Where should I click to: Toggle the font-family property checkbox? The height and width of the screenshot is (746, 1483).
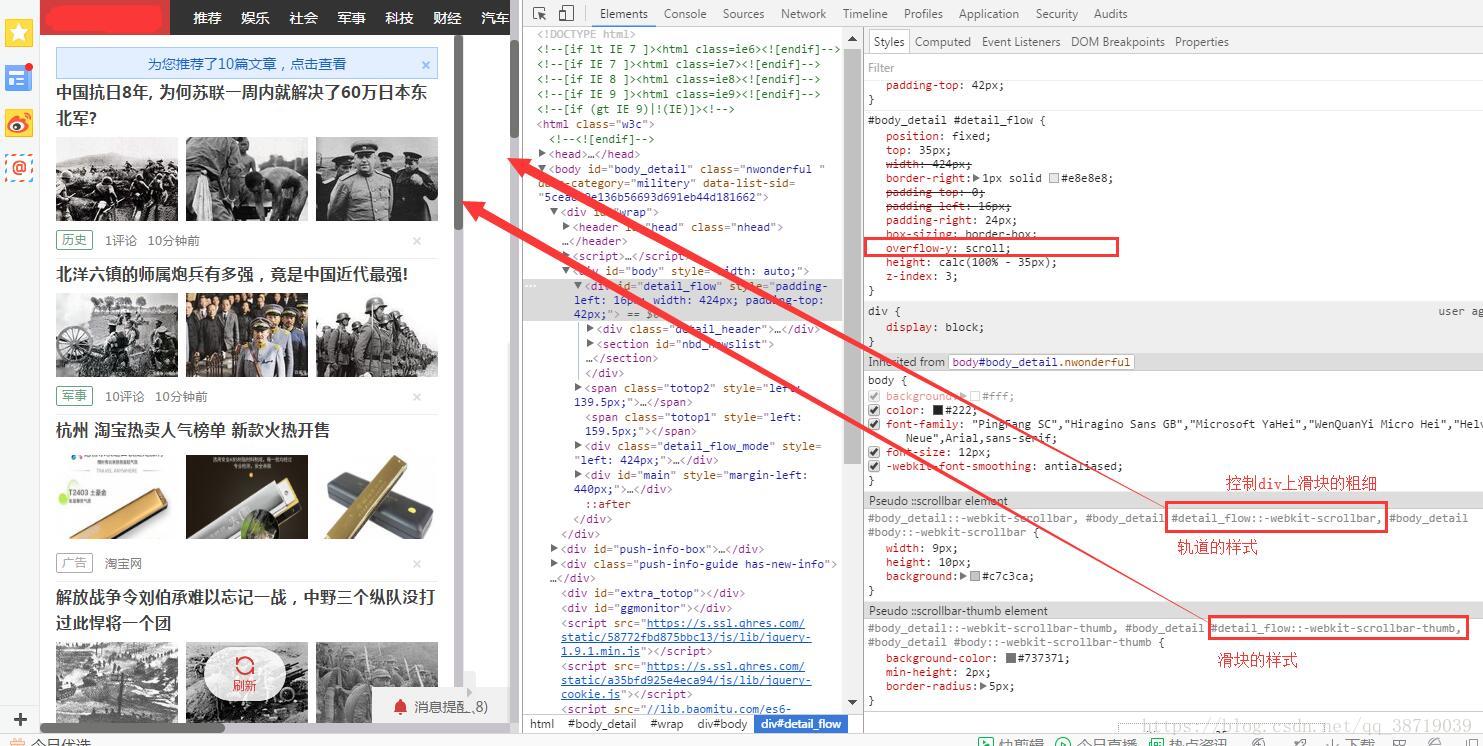point(874,424)
